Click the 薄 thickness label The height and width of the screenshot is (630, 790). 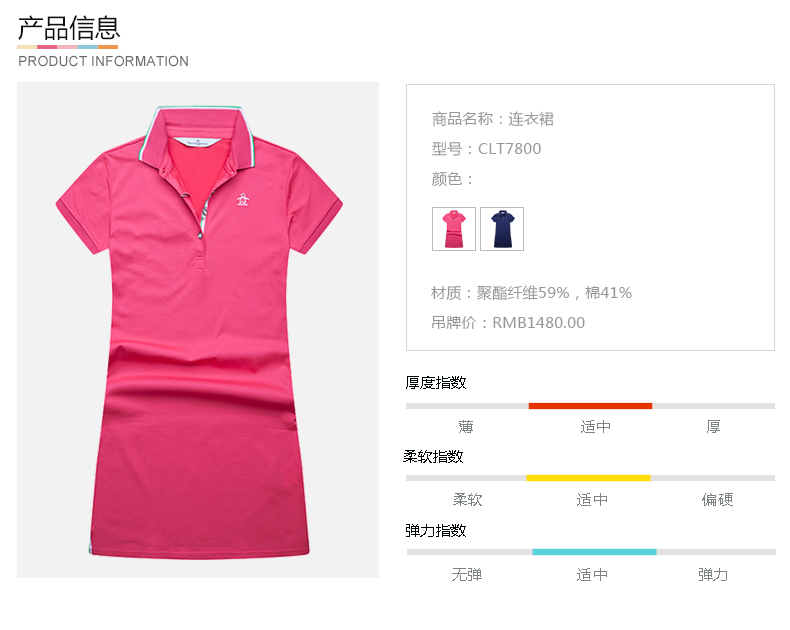point(466,427)
